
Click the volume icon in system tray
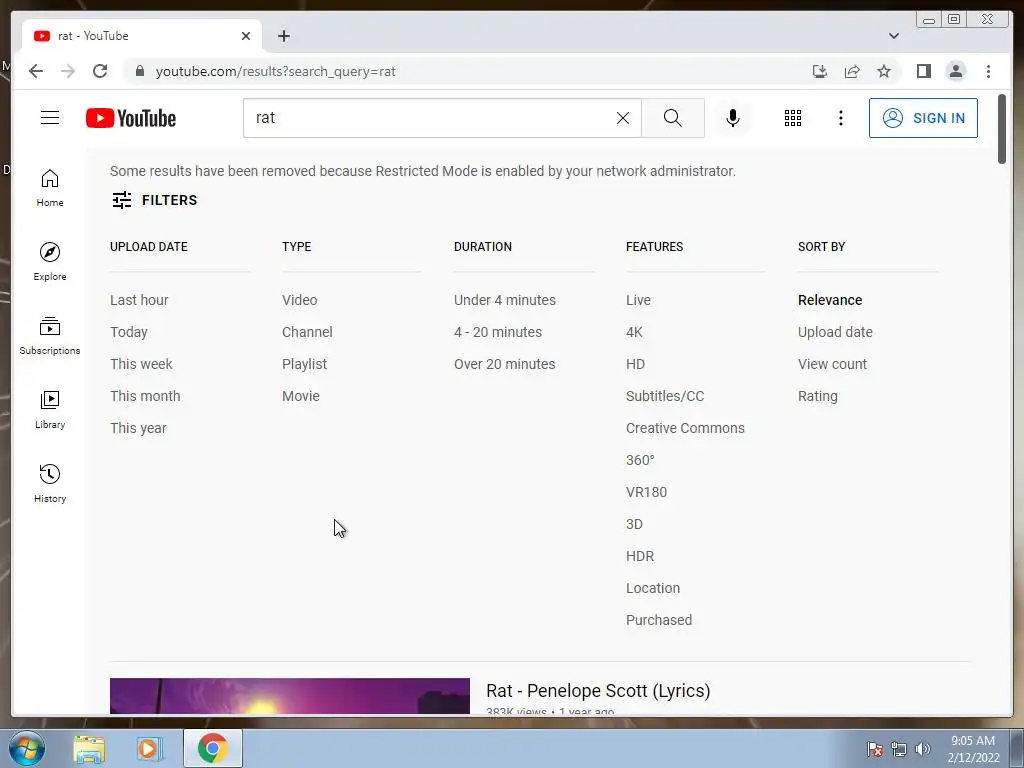[923, 749]
